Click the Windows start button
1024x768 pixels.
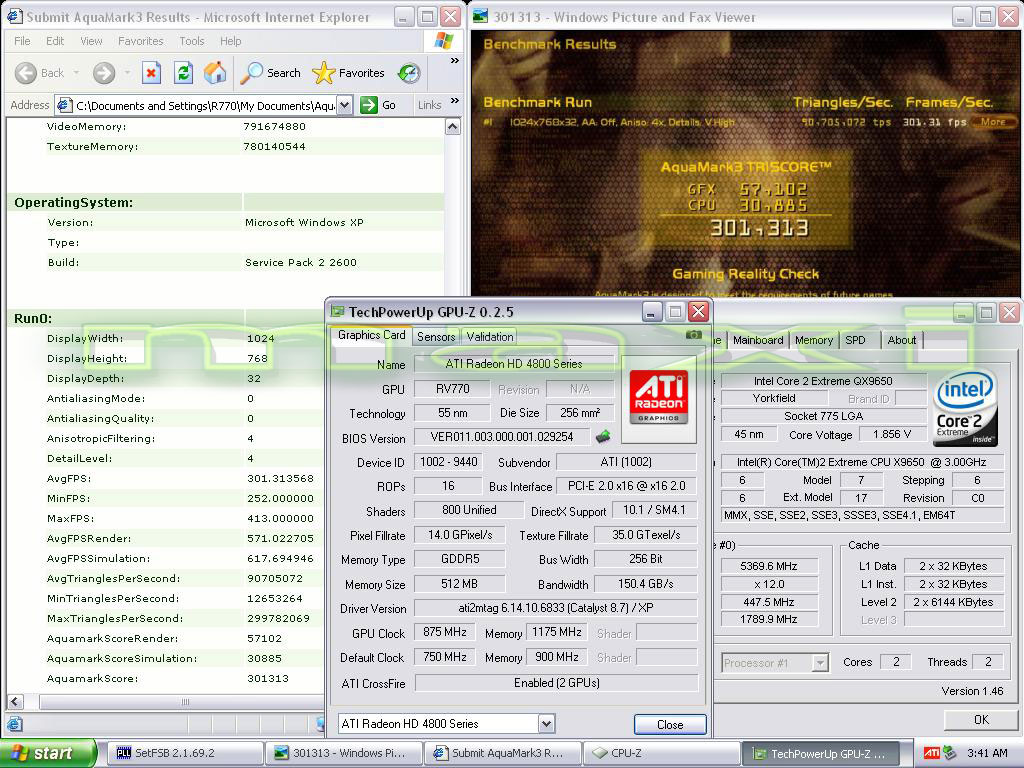(48, 753)
